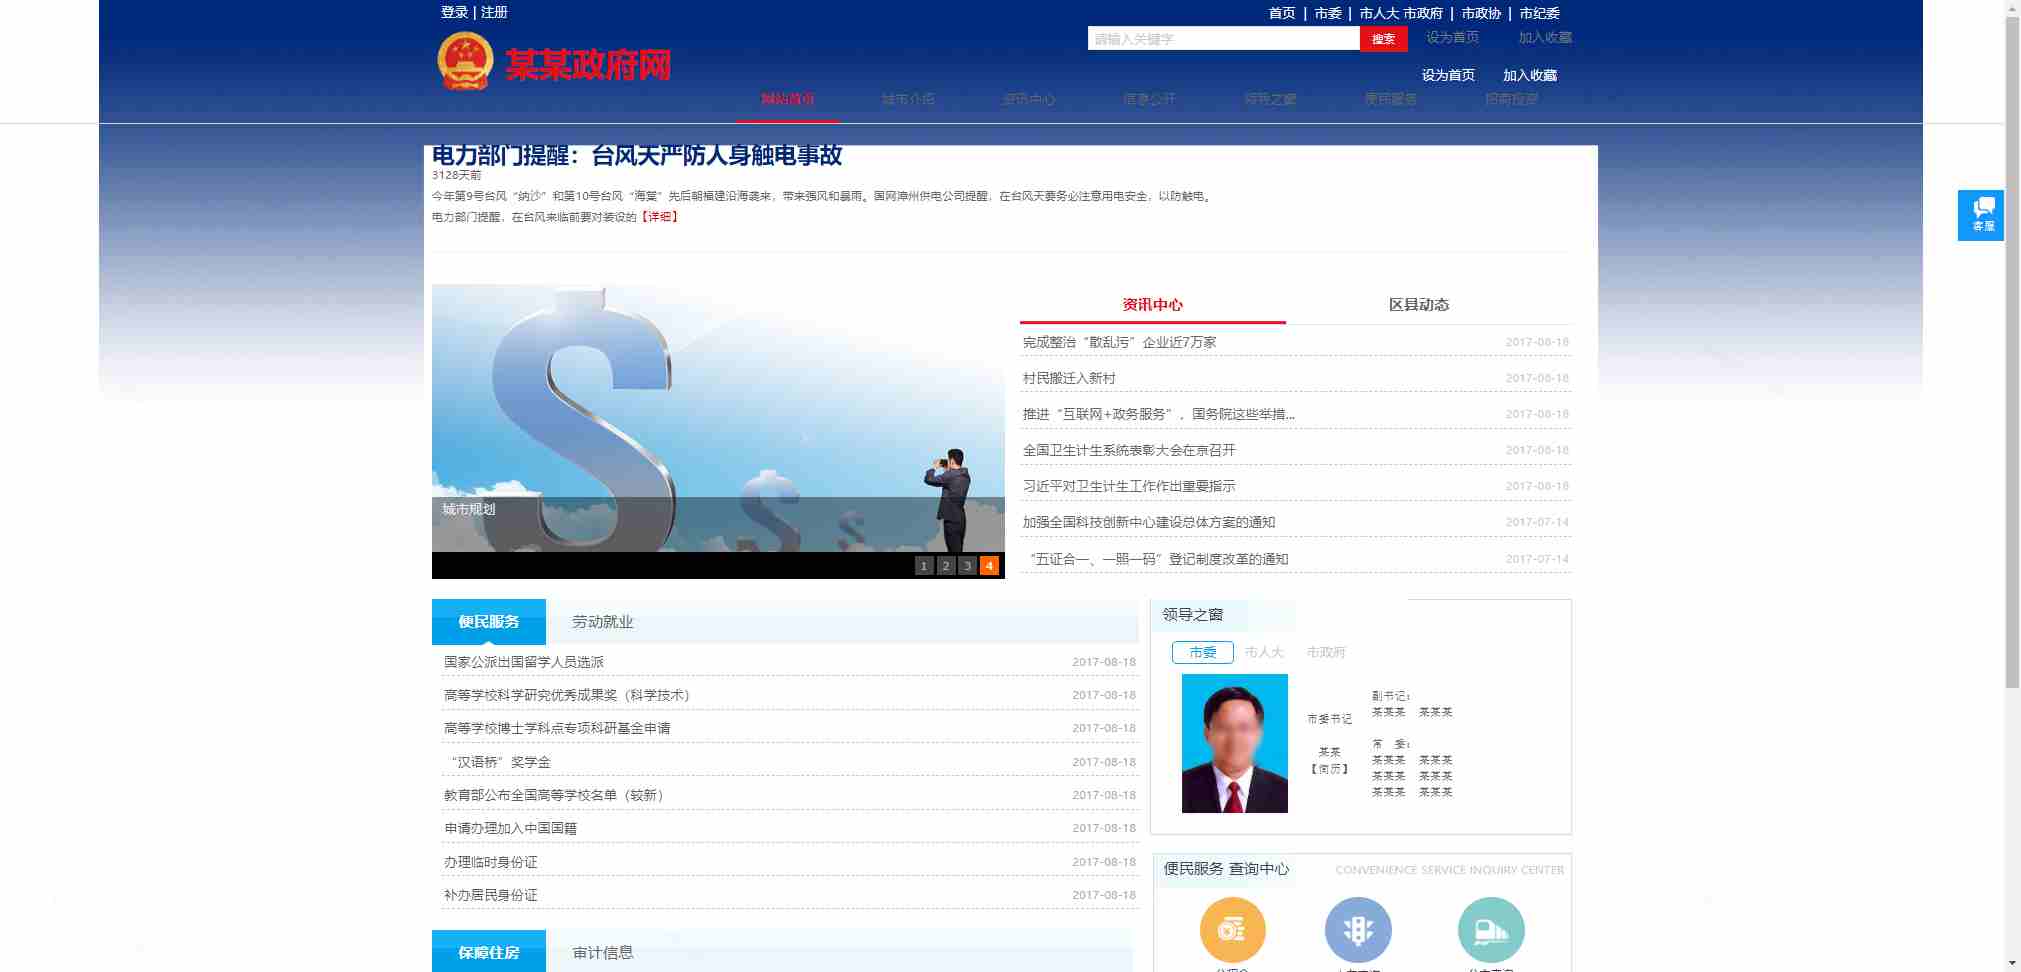This screenshot has width=2021, height=972.
Task: Select 网站首页 in the main navigation
Action: 787,99
